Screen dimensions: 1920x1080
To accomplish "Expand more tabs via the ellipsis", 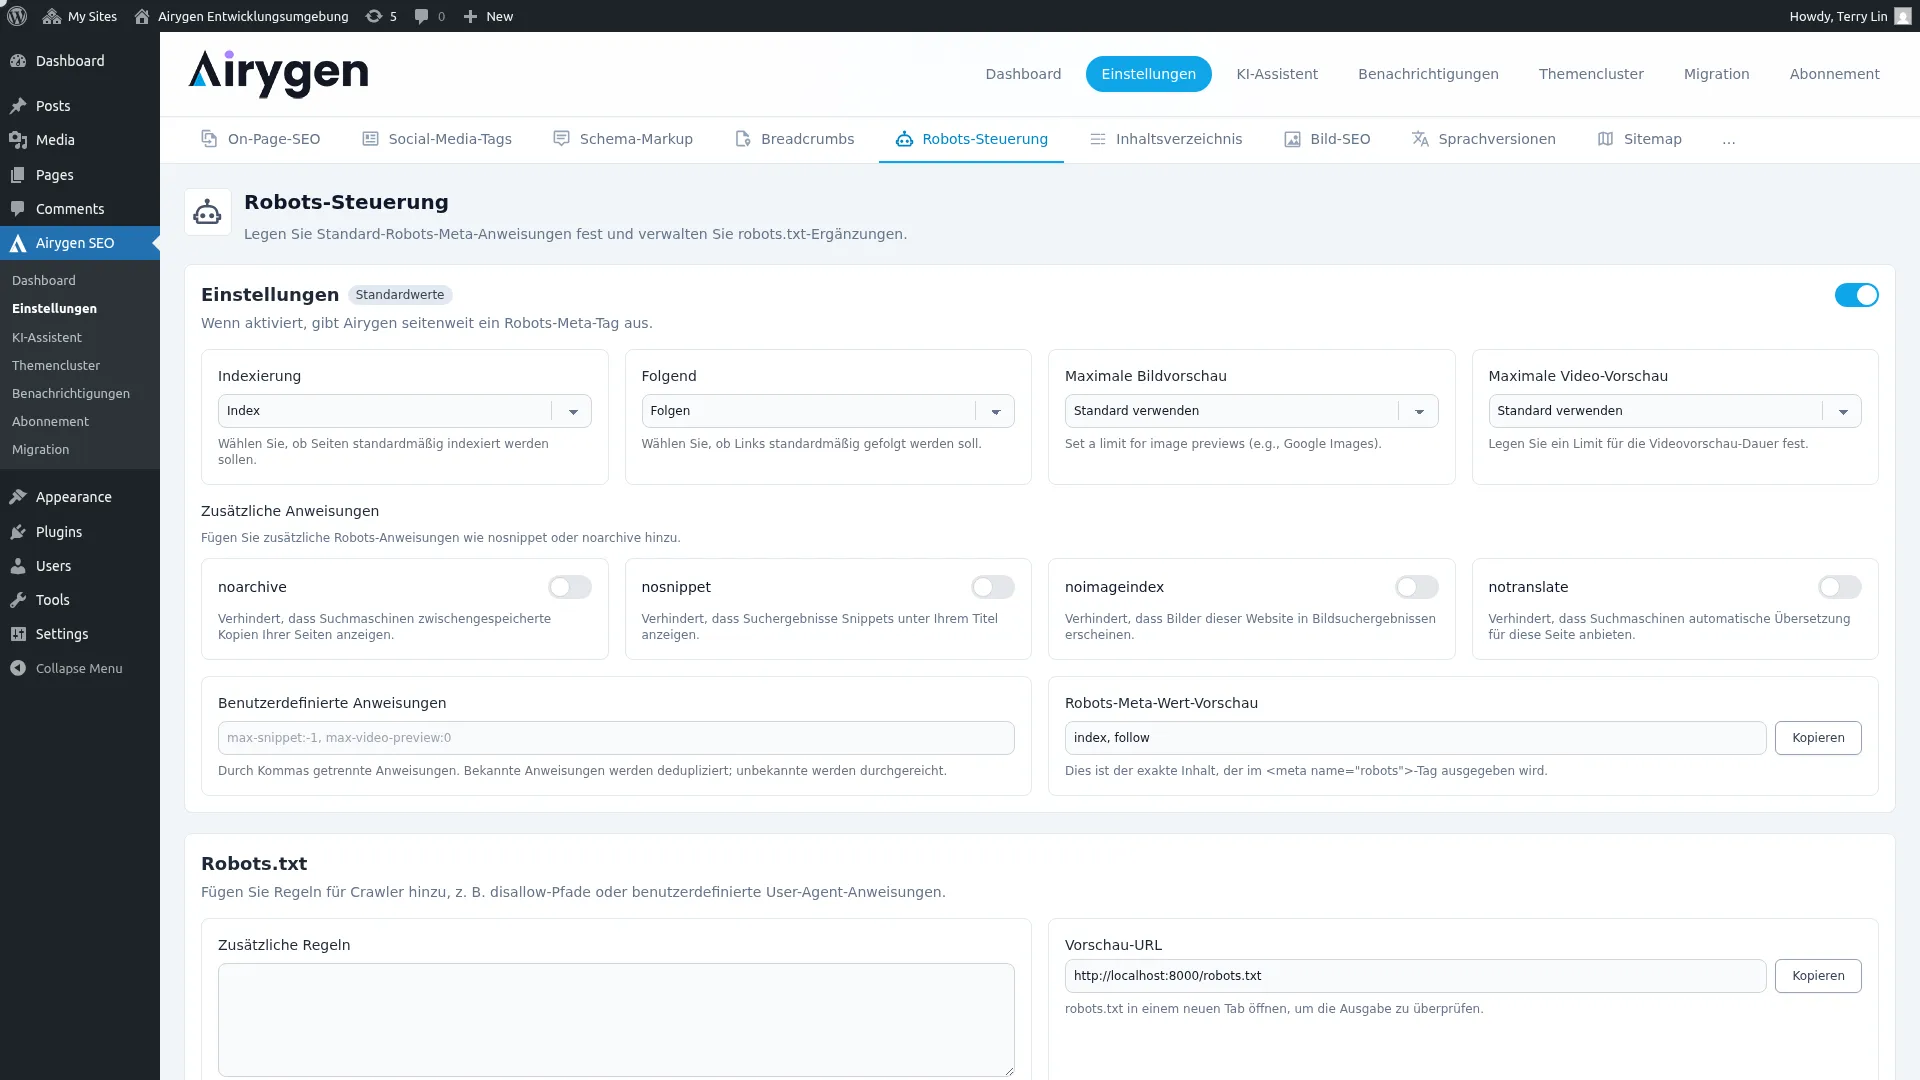I will coord(1729,140).
